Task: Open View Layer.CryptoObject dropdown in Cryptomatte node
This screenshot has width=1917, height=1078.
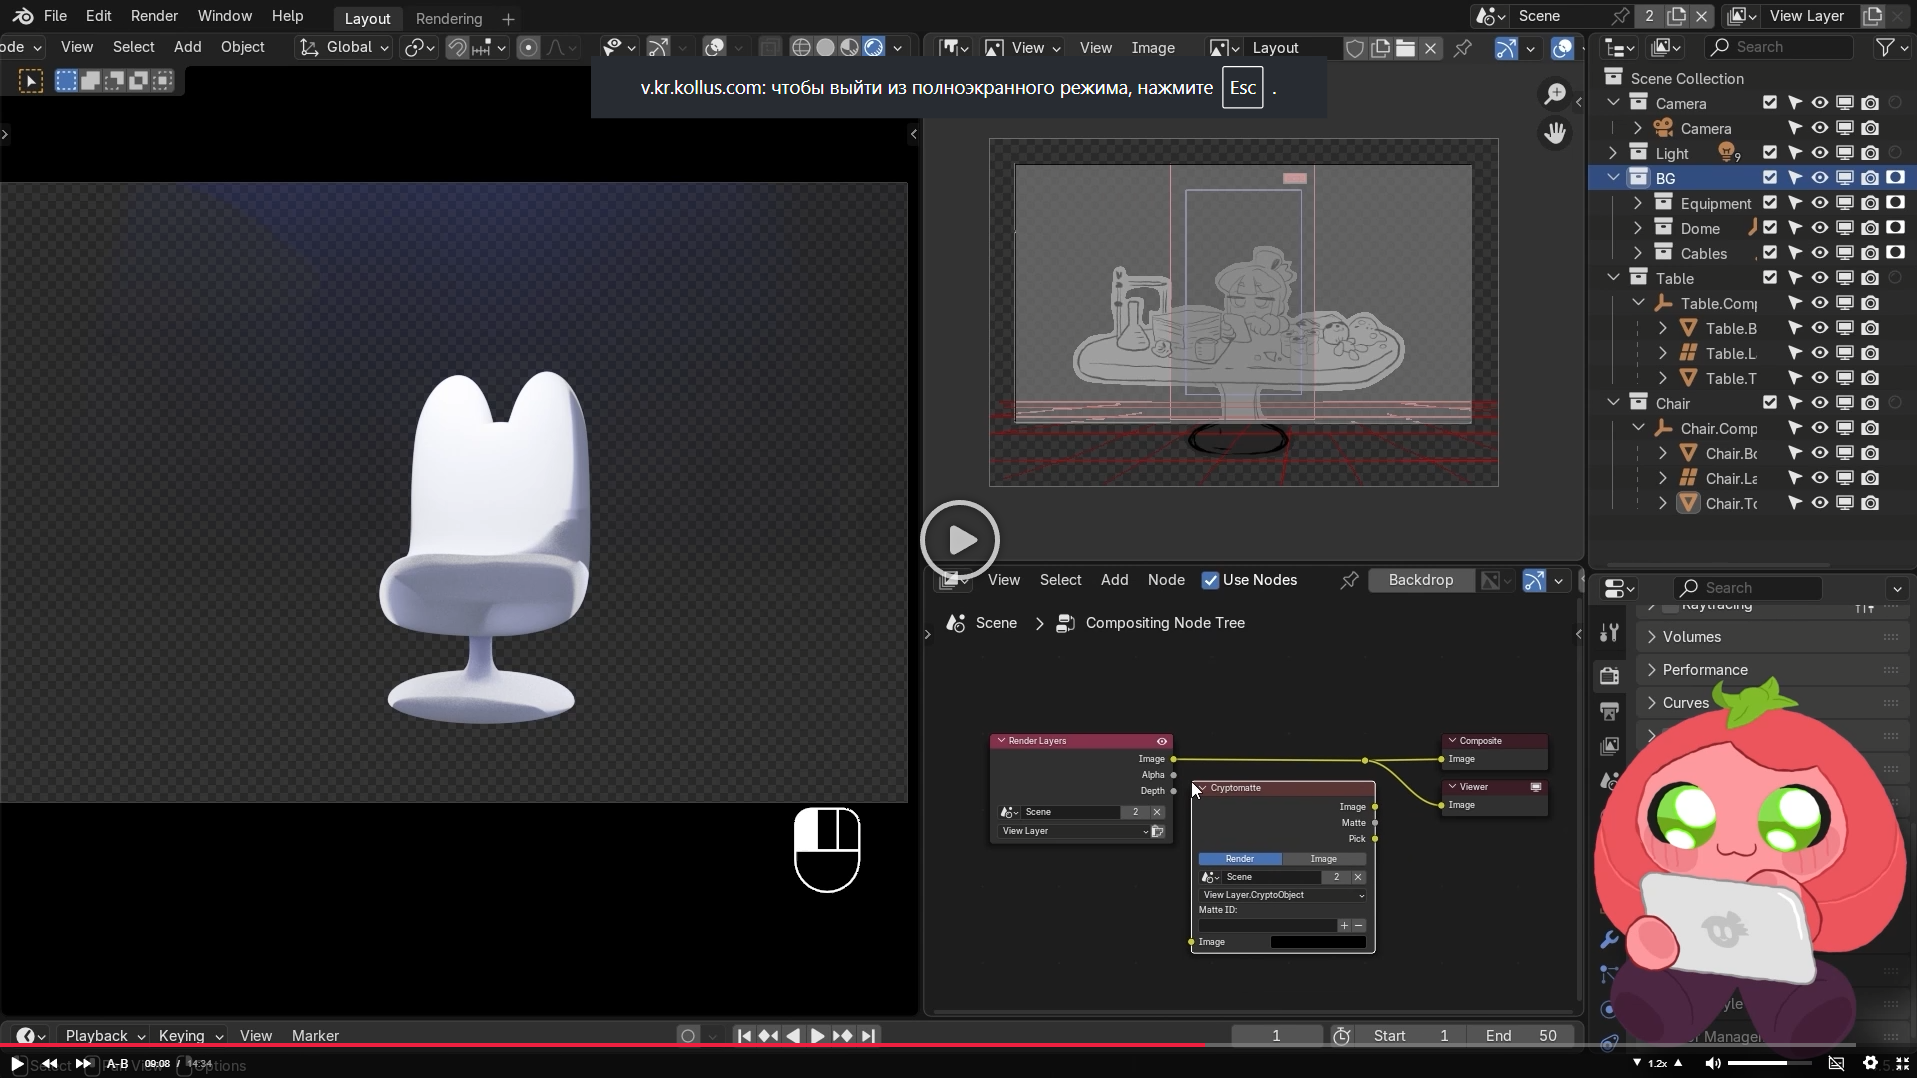Action: point(1283,895)
